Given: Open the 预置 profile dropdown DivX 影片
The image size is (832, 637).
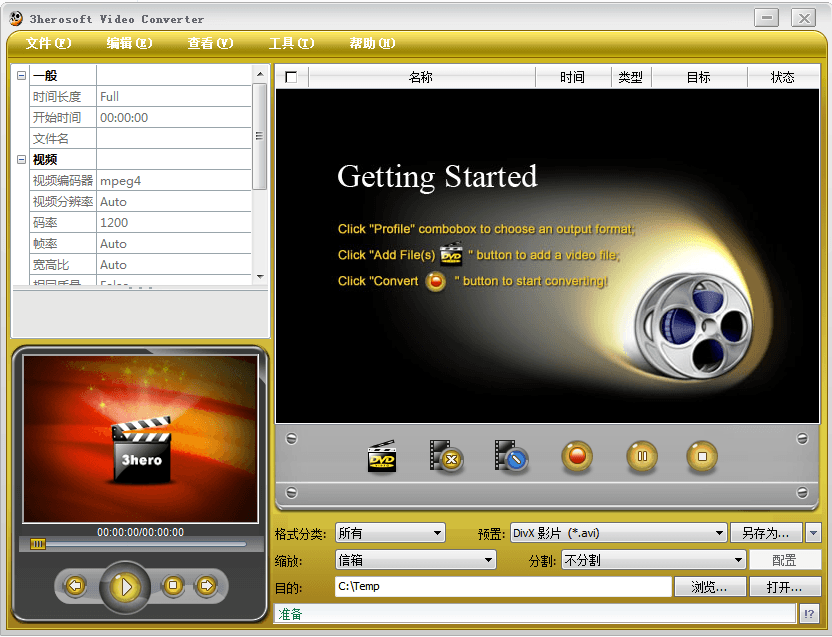Looking at the screenshot, I should click(618, 534).
